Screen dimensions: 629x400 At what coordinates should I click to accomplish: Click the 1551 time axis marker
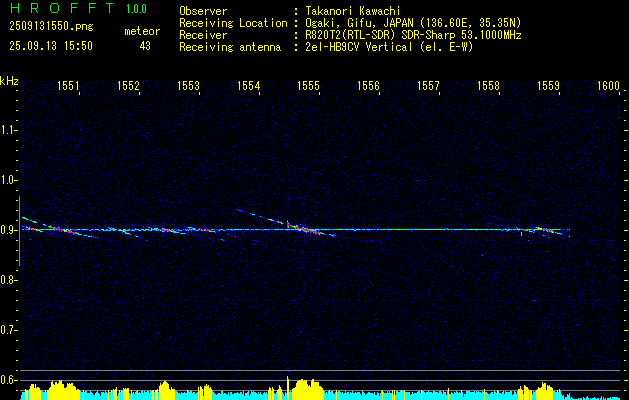tap(68, 86)
